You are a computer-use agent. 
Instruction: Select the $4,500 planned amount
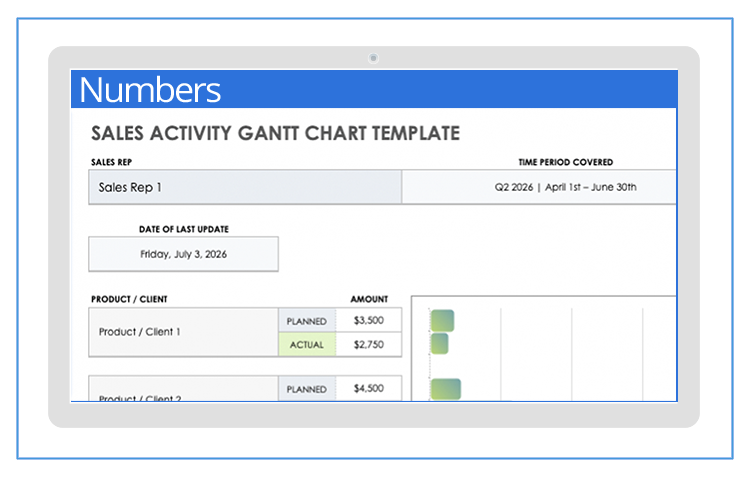tap(369, 389)
